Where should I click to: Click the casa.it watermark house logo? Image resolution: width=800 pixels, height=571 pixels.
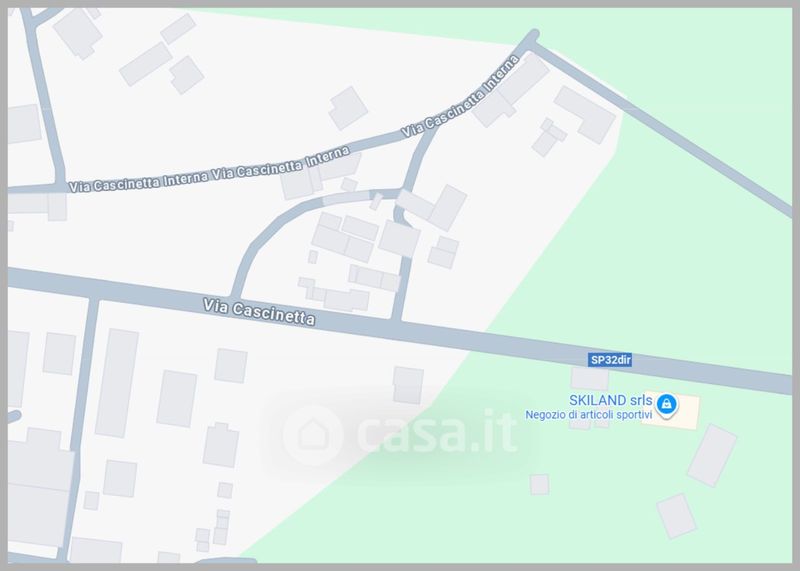[312, 435]
